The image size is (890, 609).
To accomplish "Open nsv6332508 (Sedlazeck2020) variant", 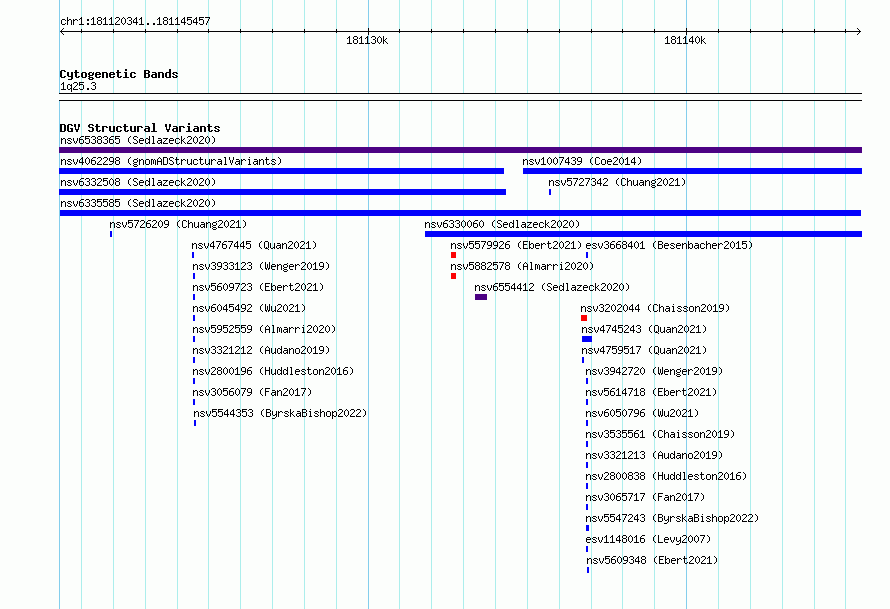I will (138, 182).
